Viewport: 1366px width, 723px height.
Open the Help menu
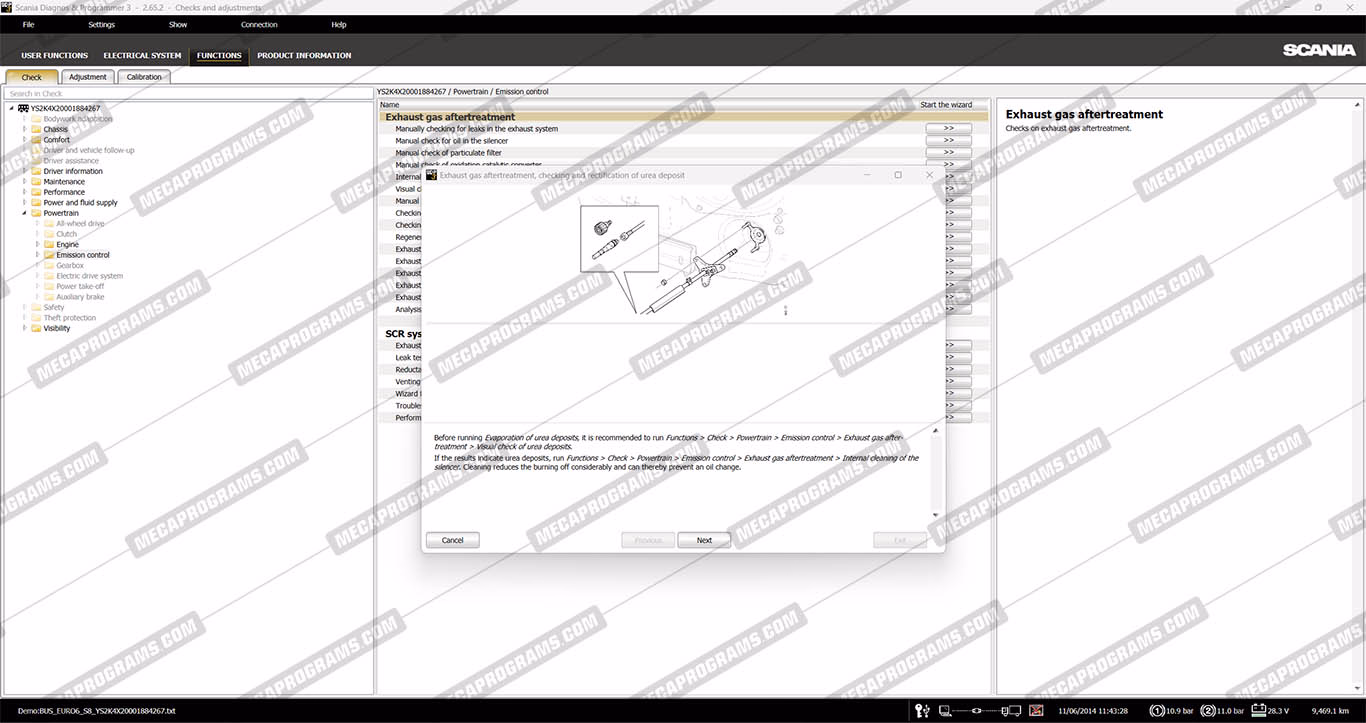pyautogui.click(x=339, y=25)
